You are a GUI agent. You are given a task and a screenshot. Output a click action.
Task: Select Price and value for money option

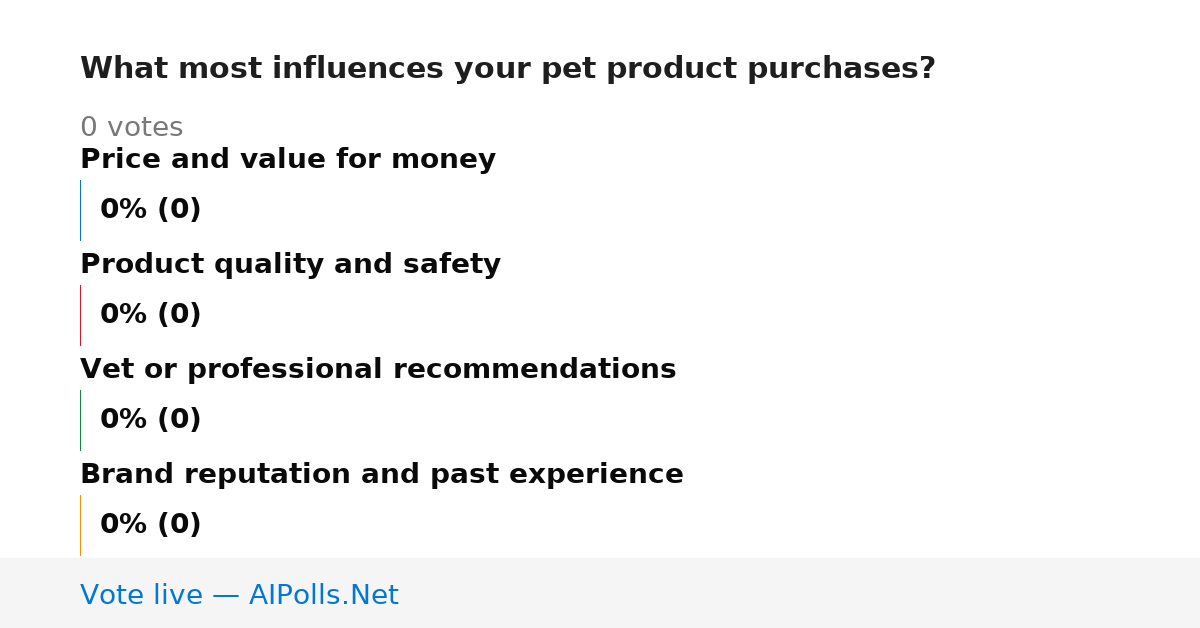click(288, 159)
